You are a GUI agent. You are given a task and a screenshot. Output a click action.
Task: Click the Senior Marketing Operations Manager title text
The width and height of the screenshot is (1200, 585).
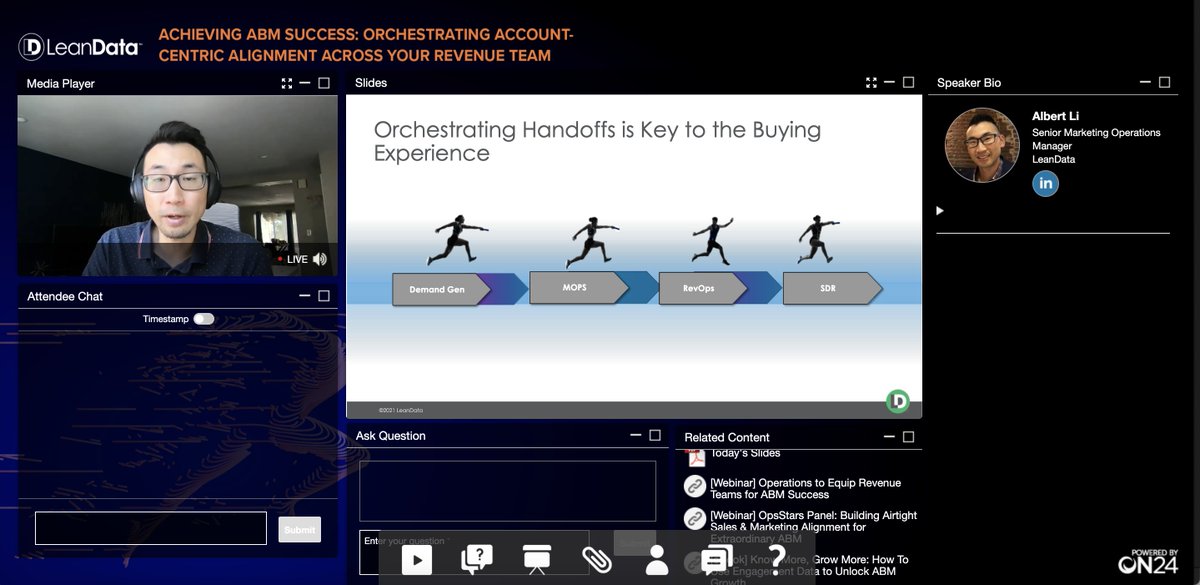(x=1096, y=139)
